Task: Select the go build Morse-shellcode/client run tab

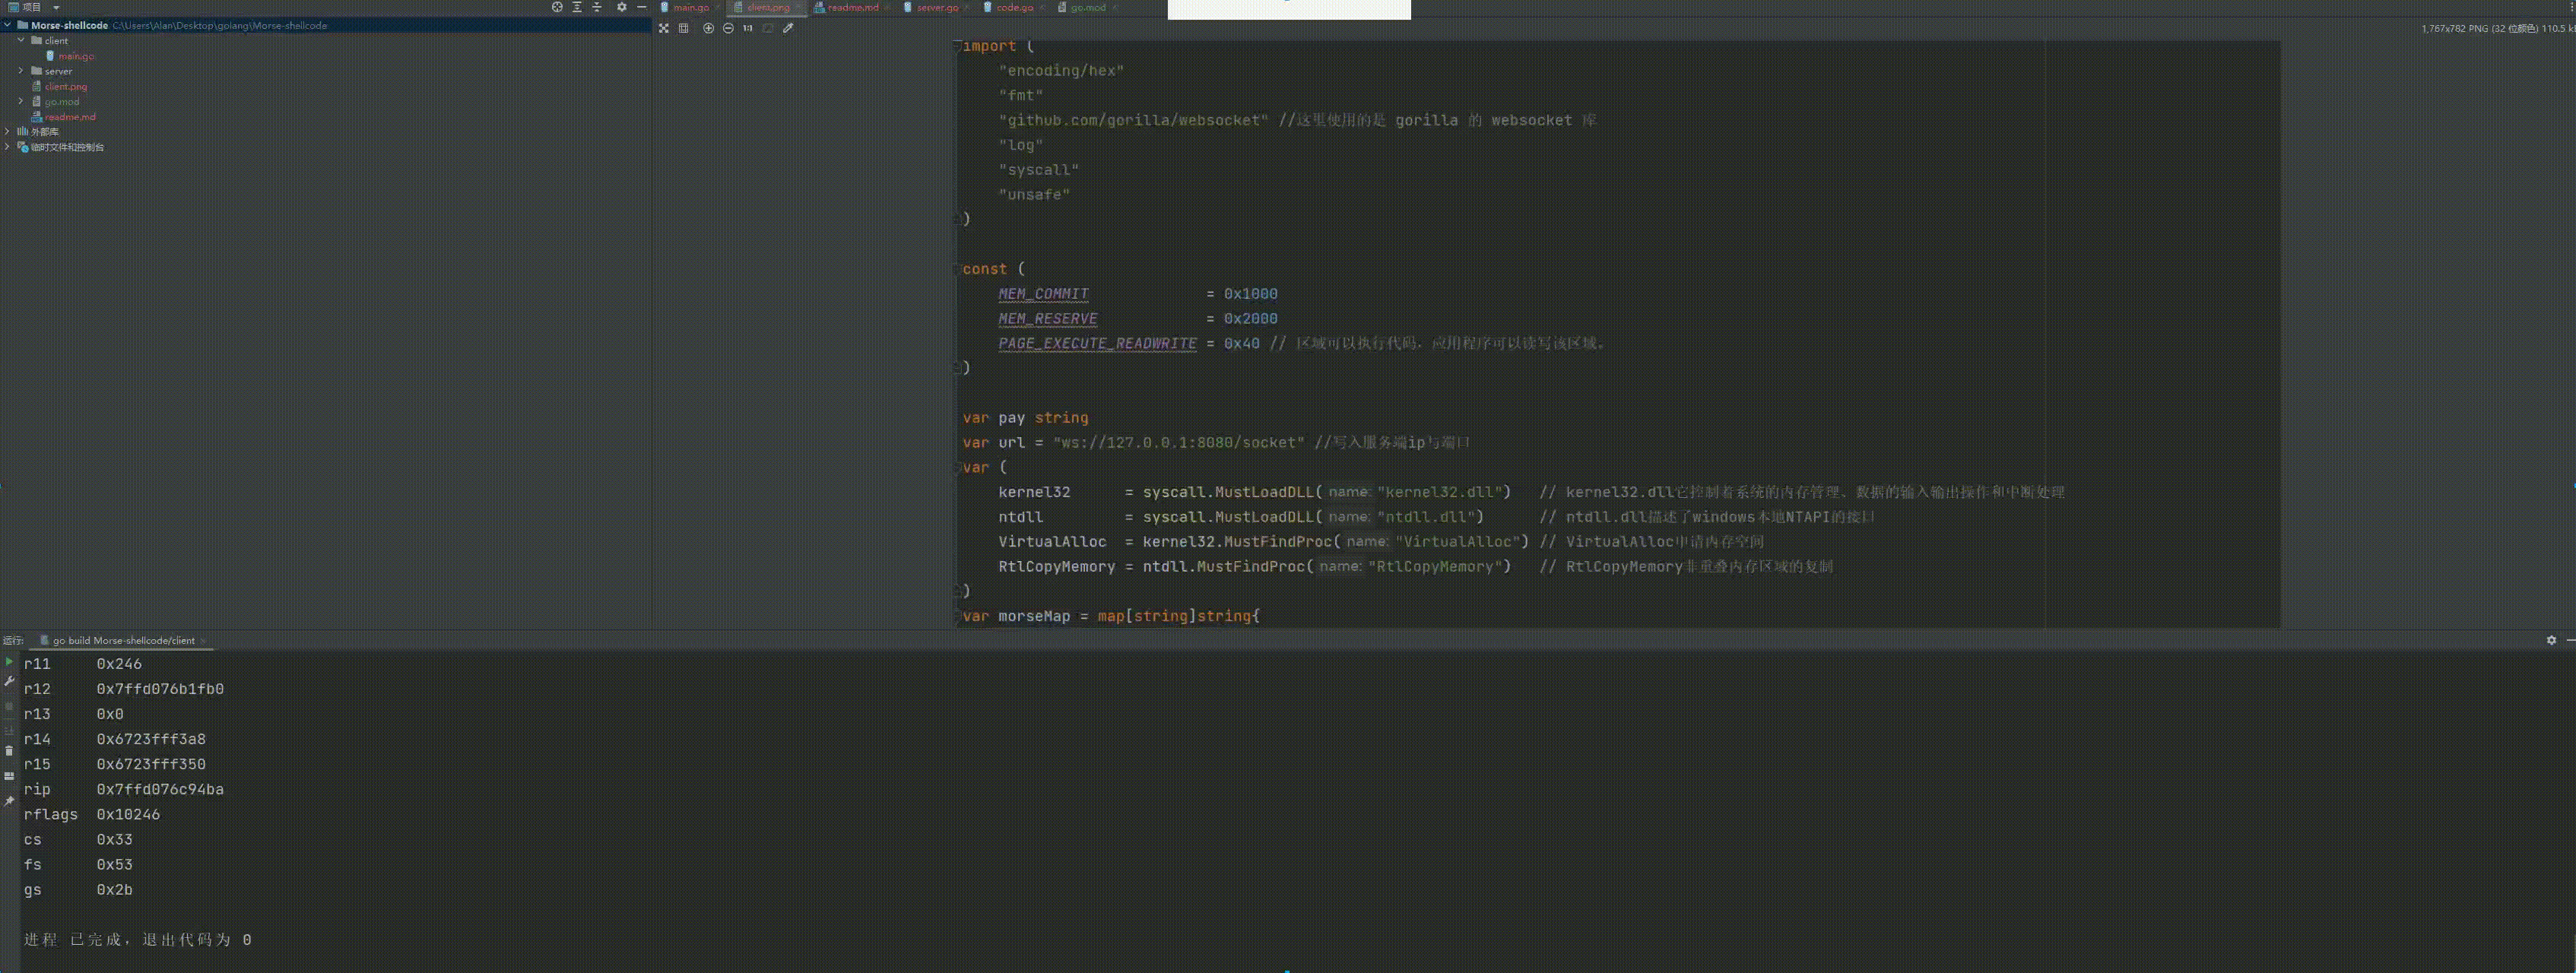Action: (123, 640)
